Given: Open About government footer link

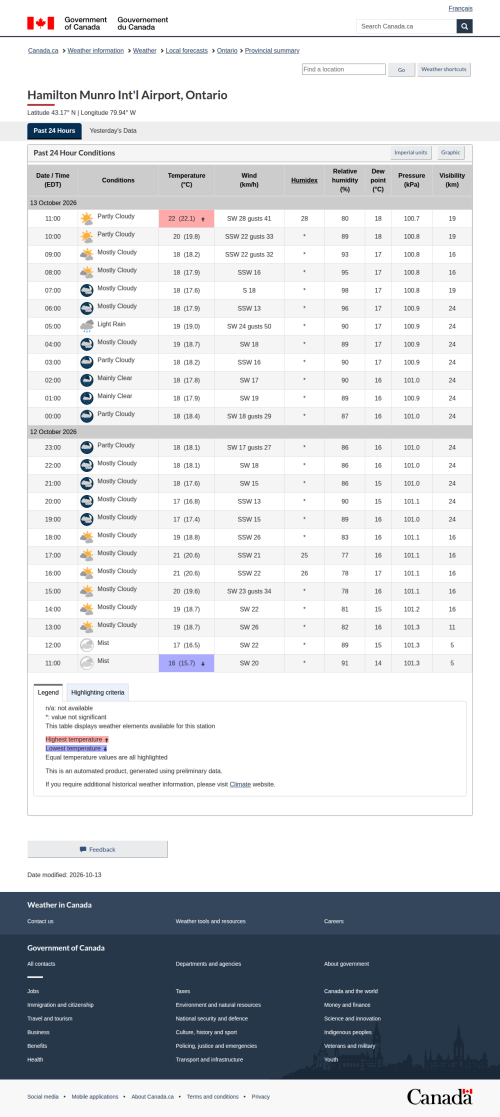Looking at the screenshot, I should click(x=346, y=964).
